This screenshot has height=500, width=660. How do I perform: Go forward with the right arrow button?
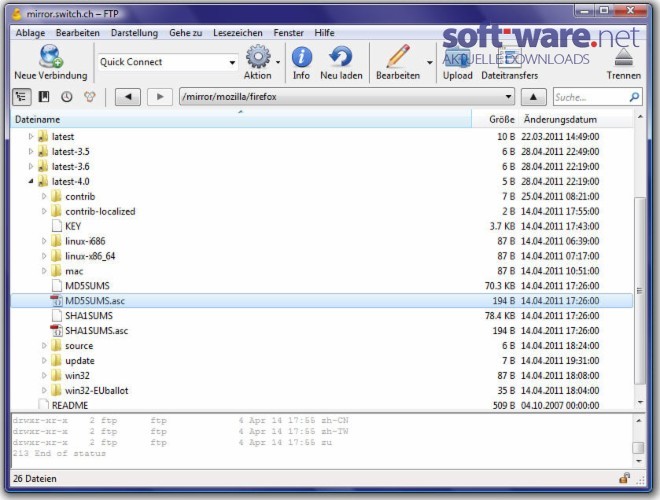point(160,97)
